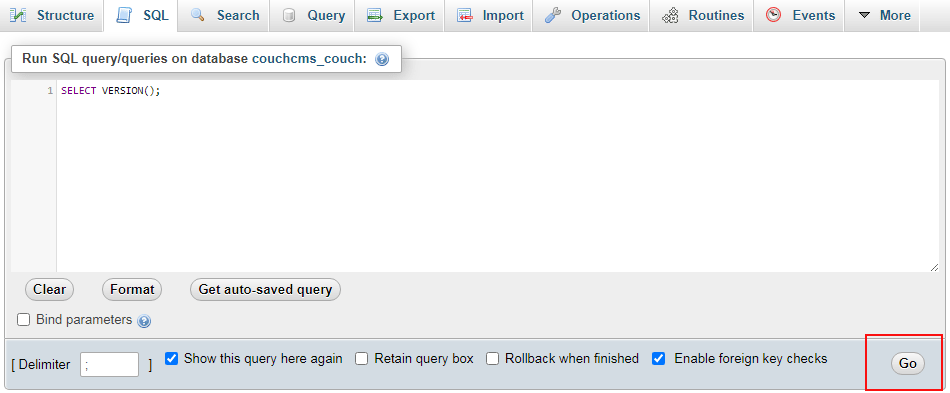Check the Retain query box option
The width and height of the screenshot is (950, 393).
(x=362, y=358)
